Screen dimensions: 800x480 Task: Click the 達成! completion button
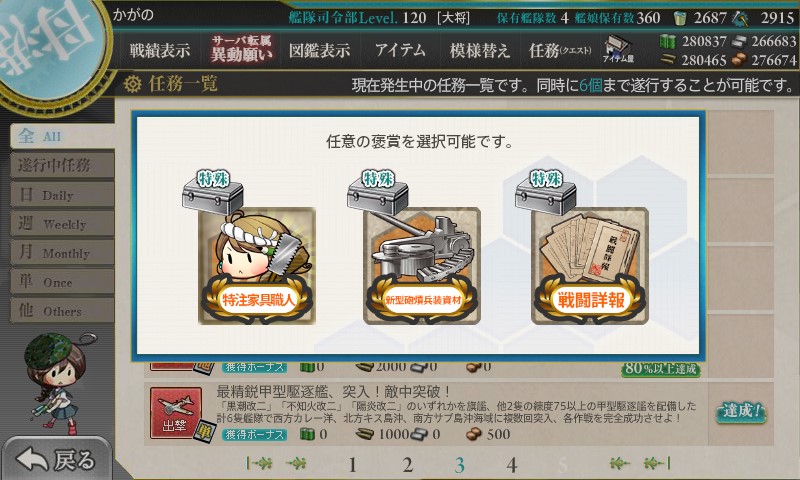pos(741,412)
